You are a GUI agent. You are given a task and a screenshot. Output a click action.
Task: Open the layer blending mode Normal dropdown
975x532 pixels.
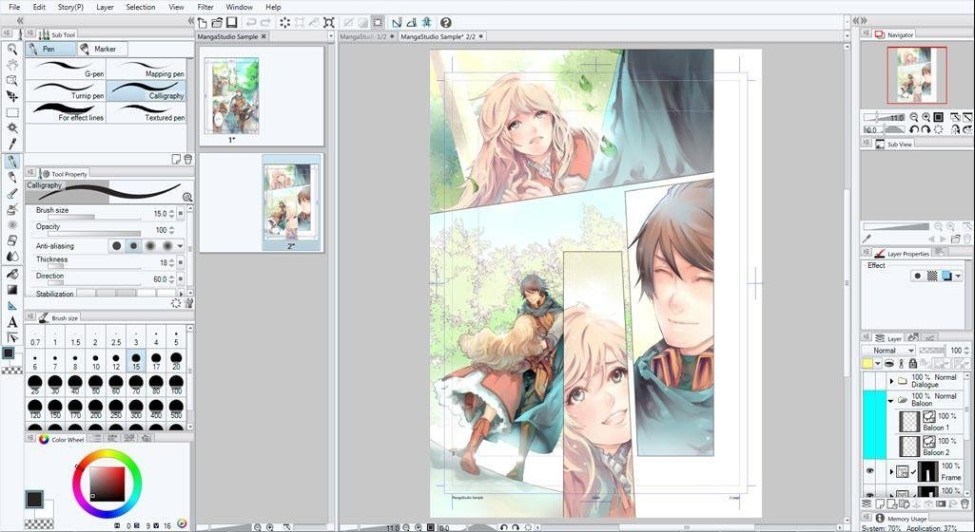[890, 351]
